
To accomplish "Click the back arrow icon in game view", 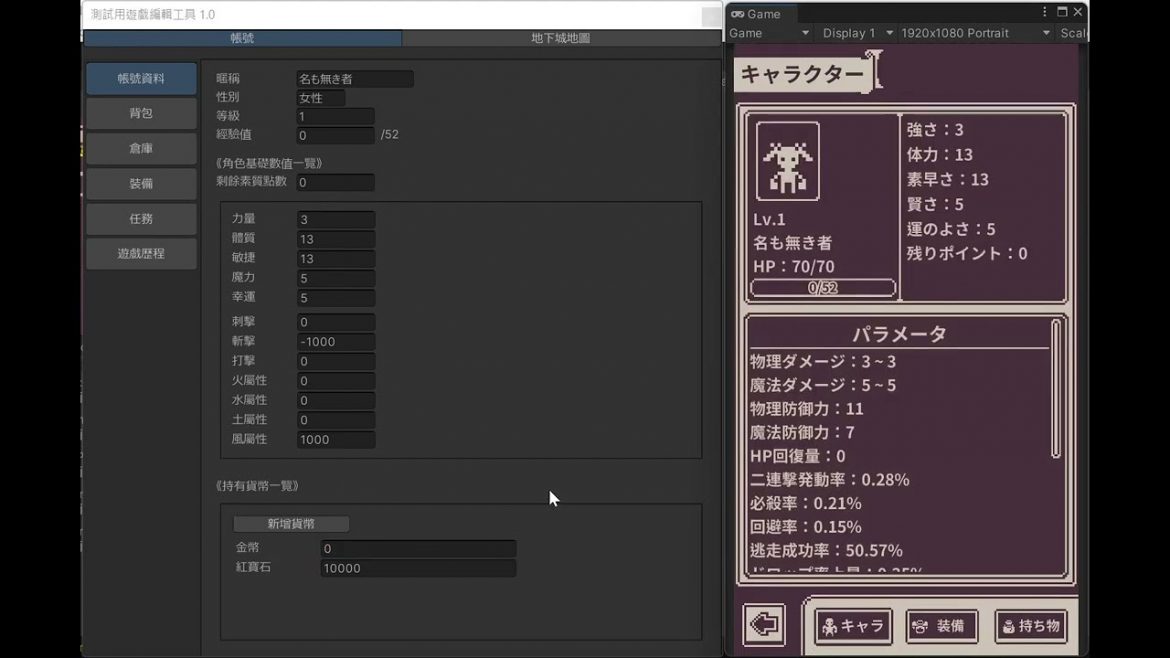I will tap(764, 626).
